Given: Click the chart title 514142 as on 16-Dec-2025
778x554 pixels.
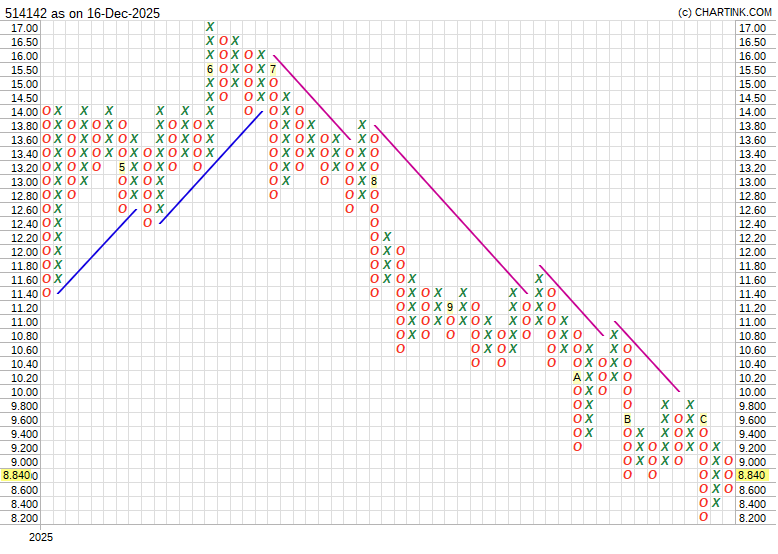Looking at the screenshot, I should point(82,12).
